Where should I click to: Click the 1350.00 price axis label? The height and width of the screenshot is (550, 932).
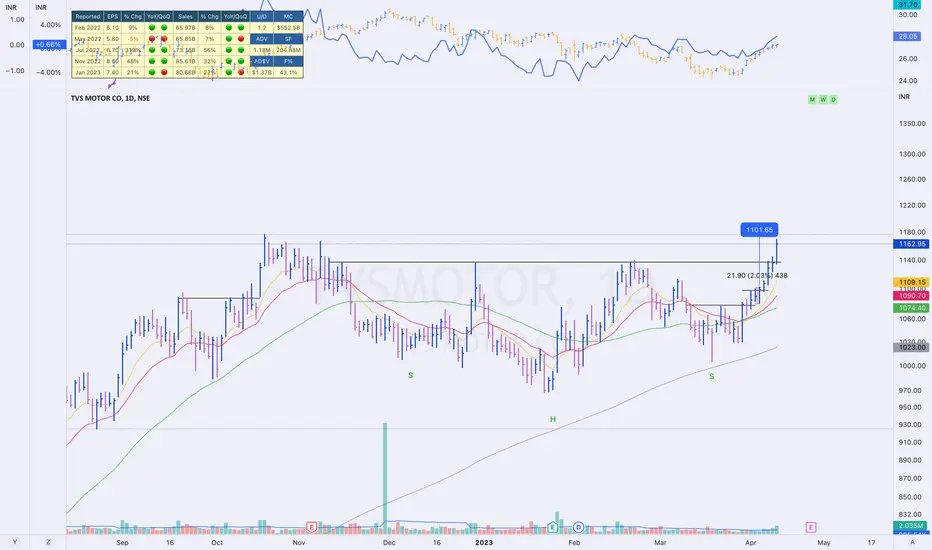coord(912,124)
